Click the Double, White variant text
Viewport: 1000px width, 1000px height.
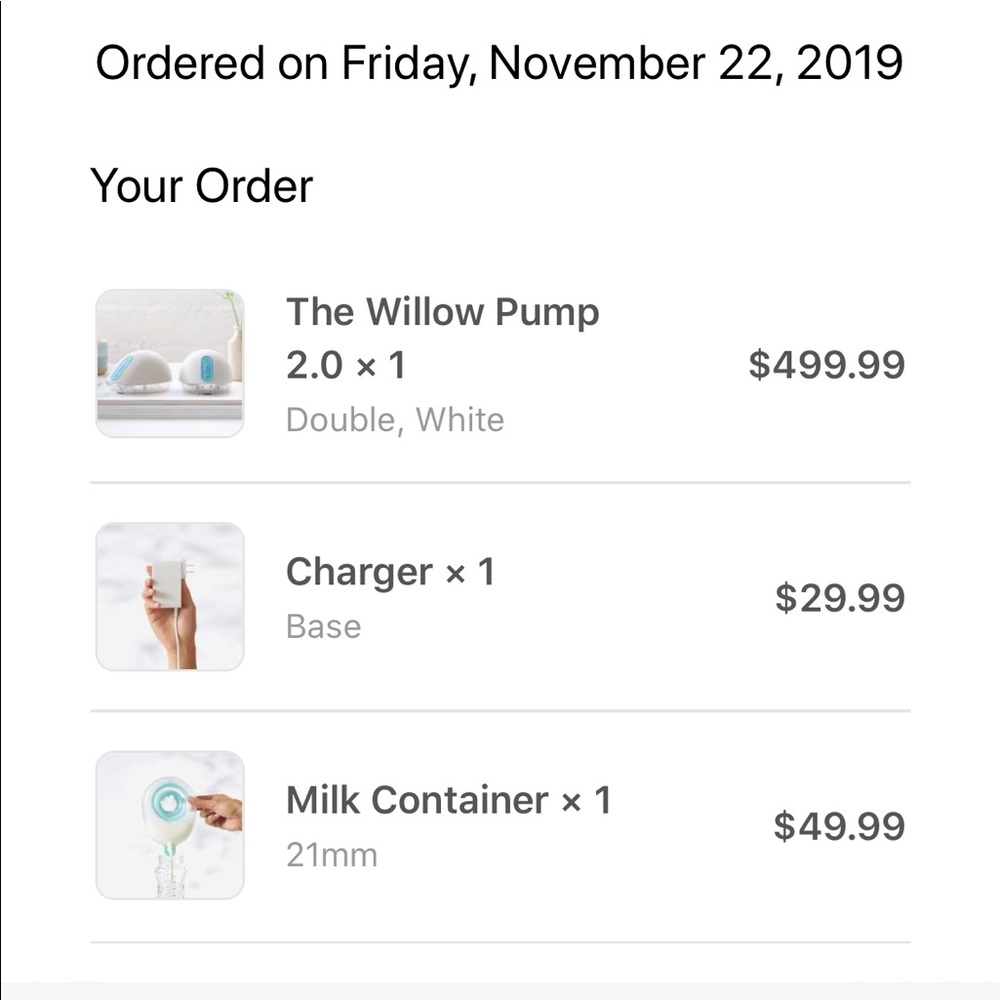[x=394, y=419]
